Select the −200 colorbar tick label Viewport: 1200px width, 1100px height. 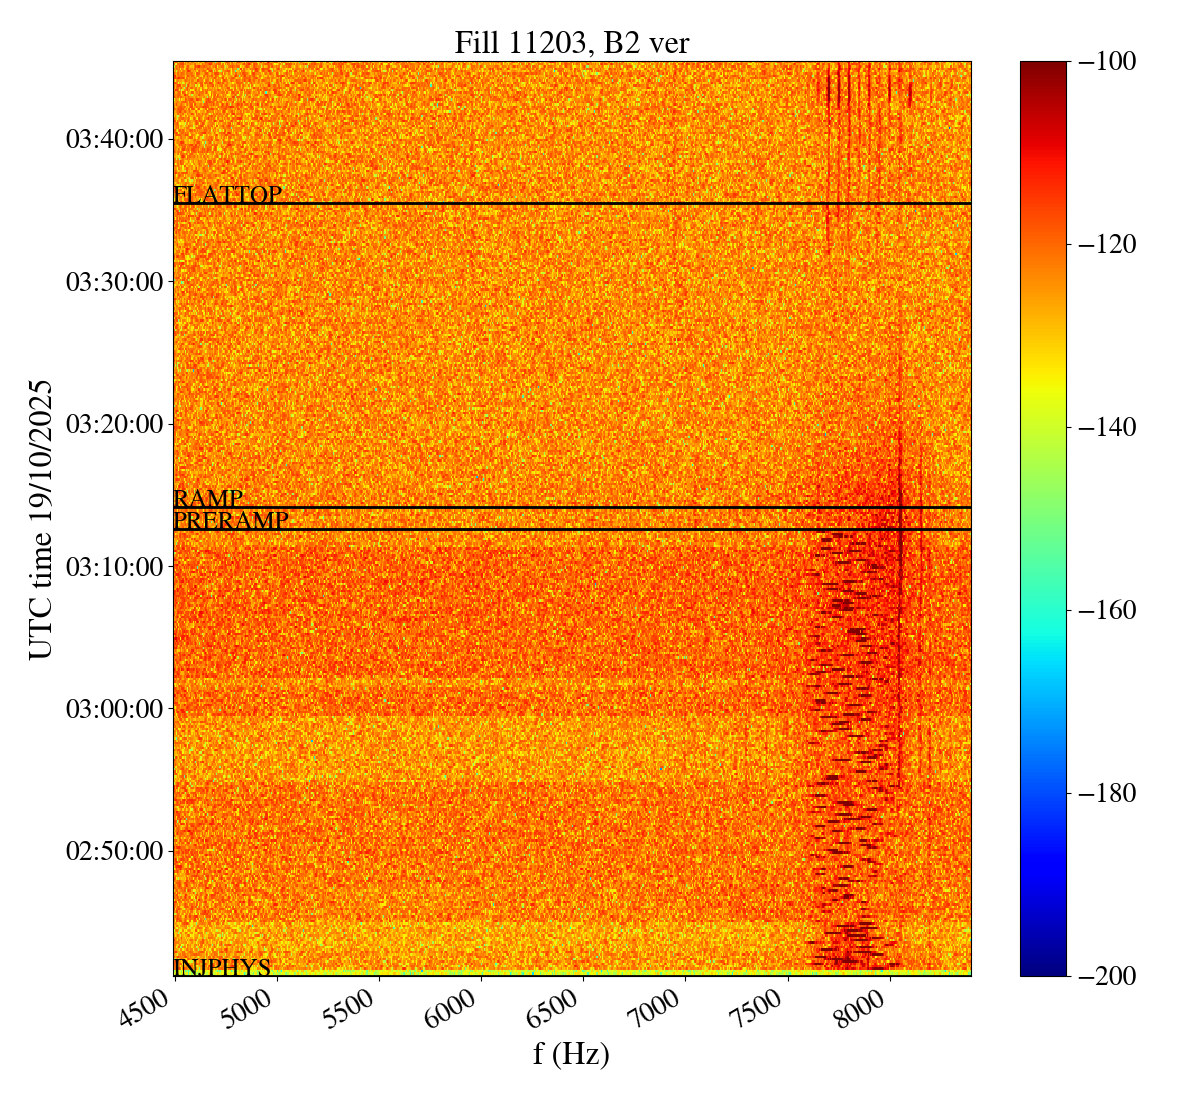tap(1108, 976)
